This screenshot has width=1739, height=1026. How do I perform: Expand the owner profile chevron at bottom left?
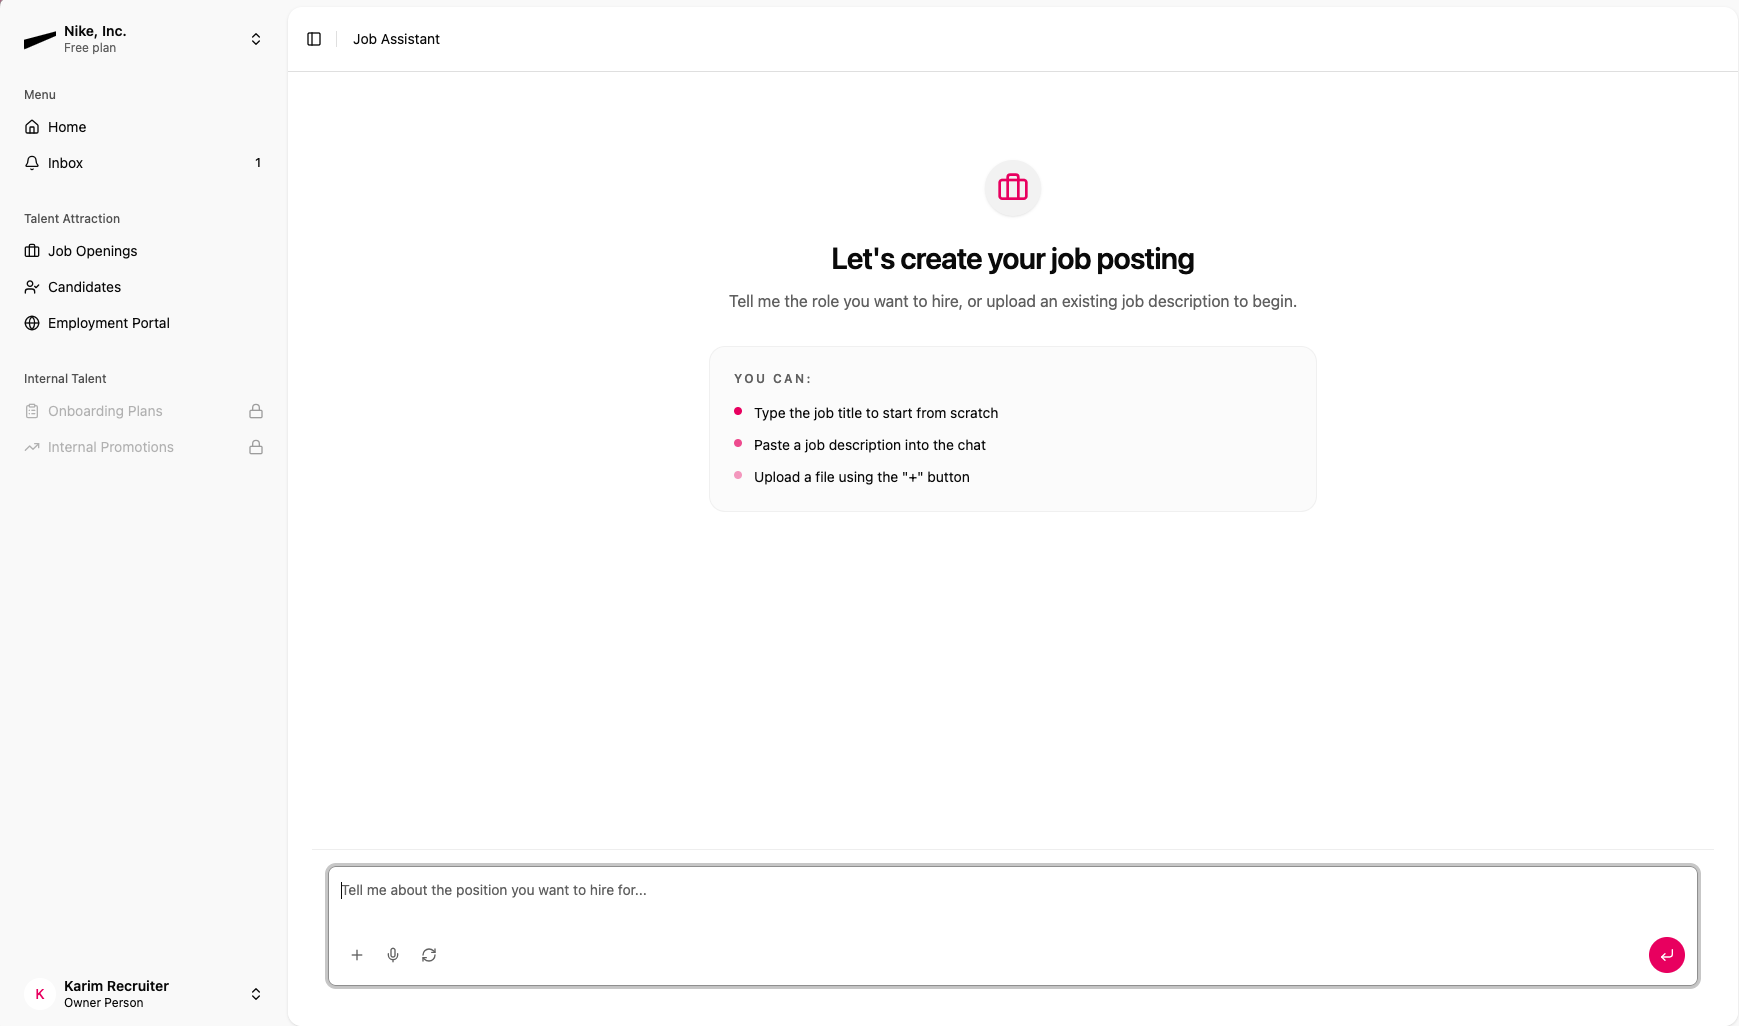coord(255,993)
